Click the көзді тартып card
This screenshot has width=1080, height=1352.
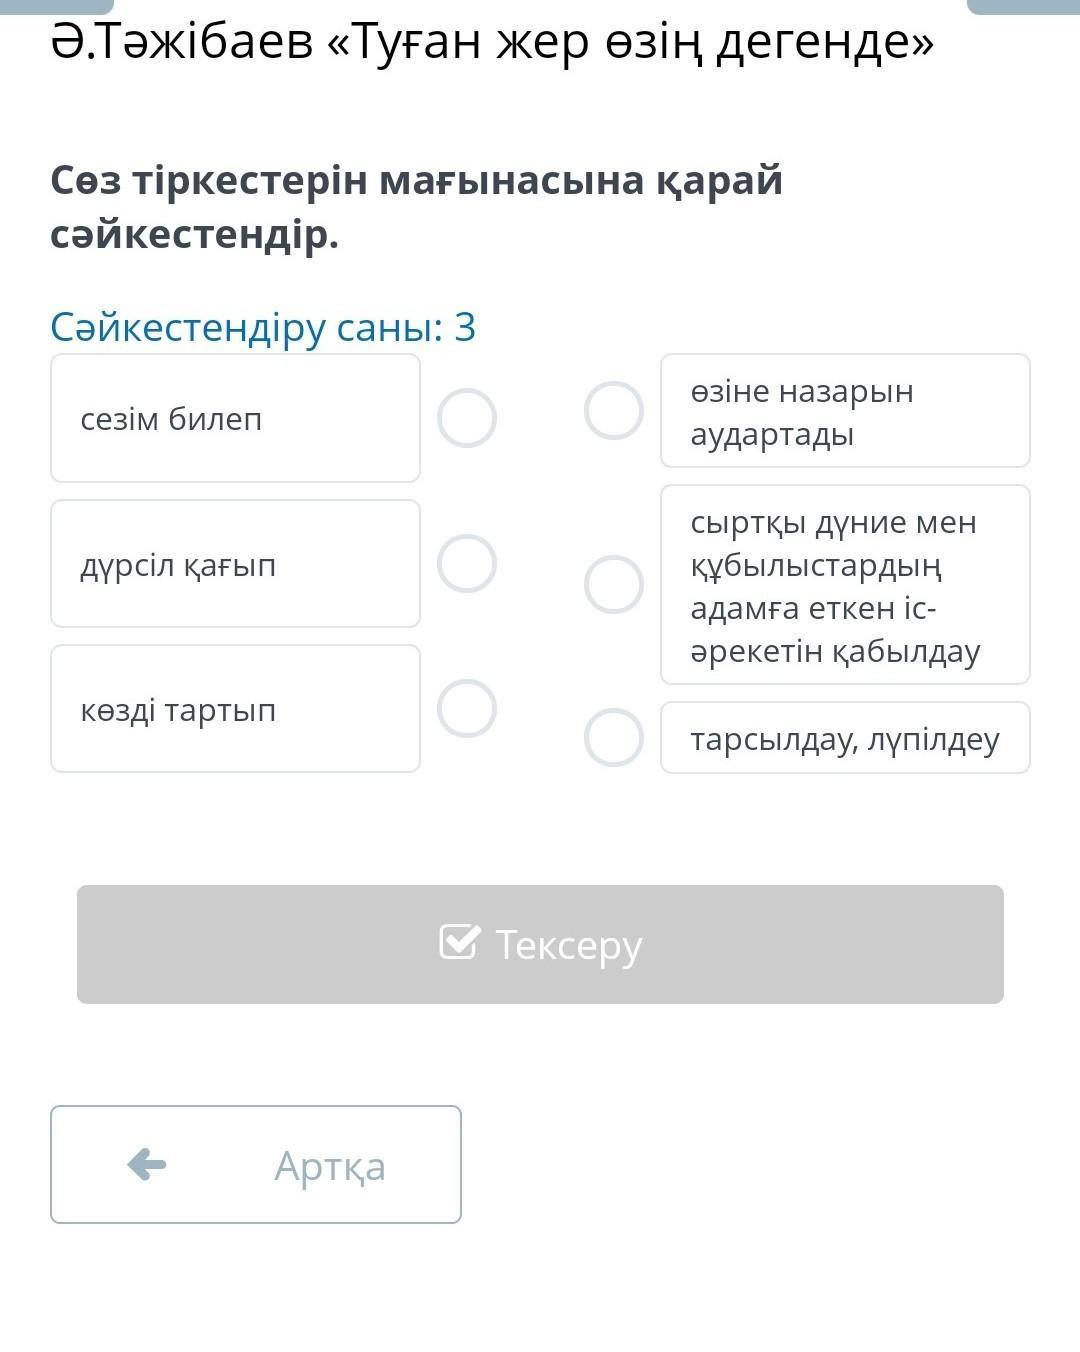pos(235,709)
